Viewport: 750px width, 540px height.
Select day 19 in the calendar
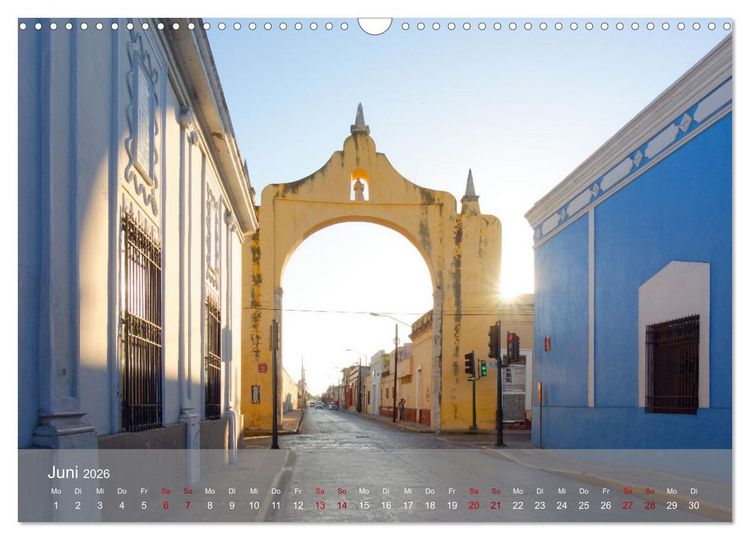[452, 506]
